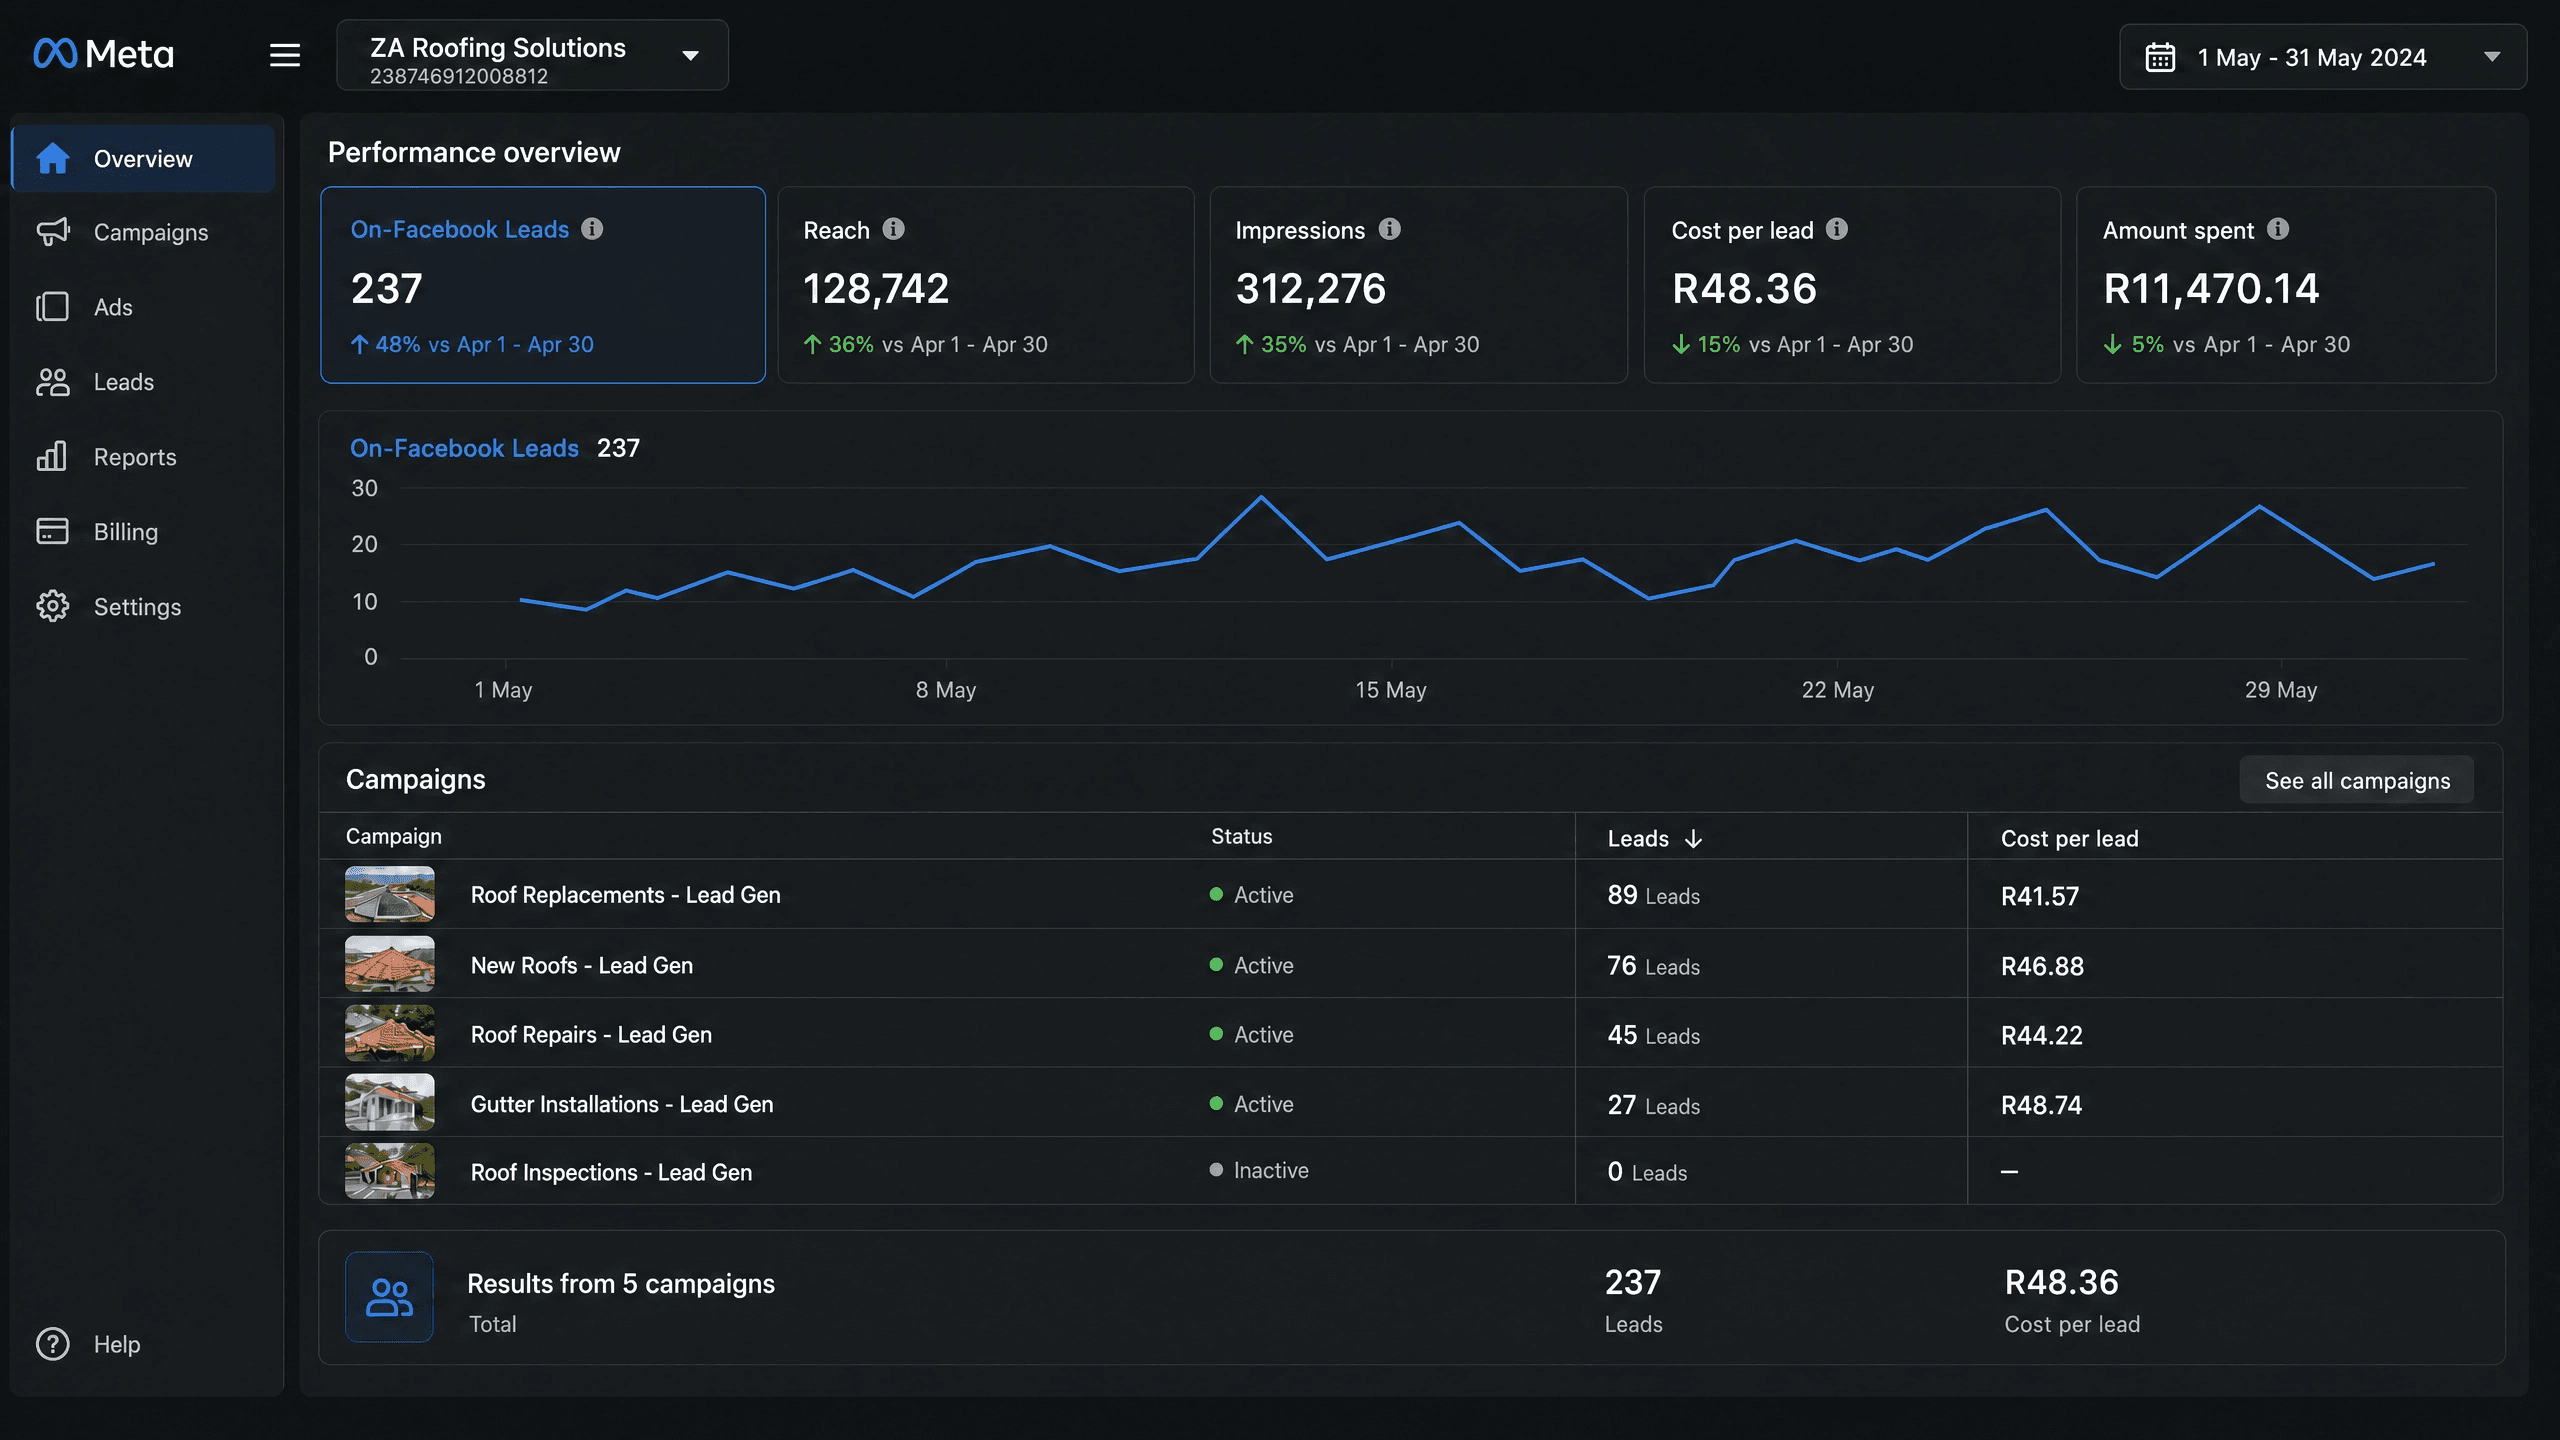Click the account ID 238746912008812
2560x1440 pixels.
pos(459,76)
